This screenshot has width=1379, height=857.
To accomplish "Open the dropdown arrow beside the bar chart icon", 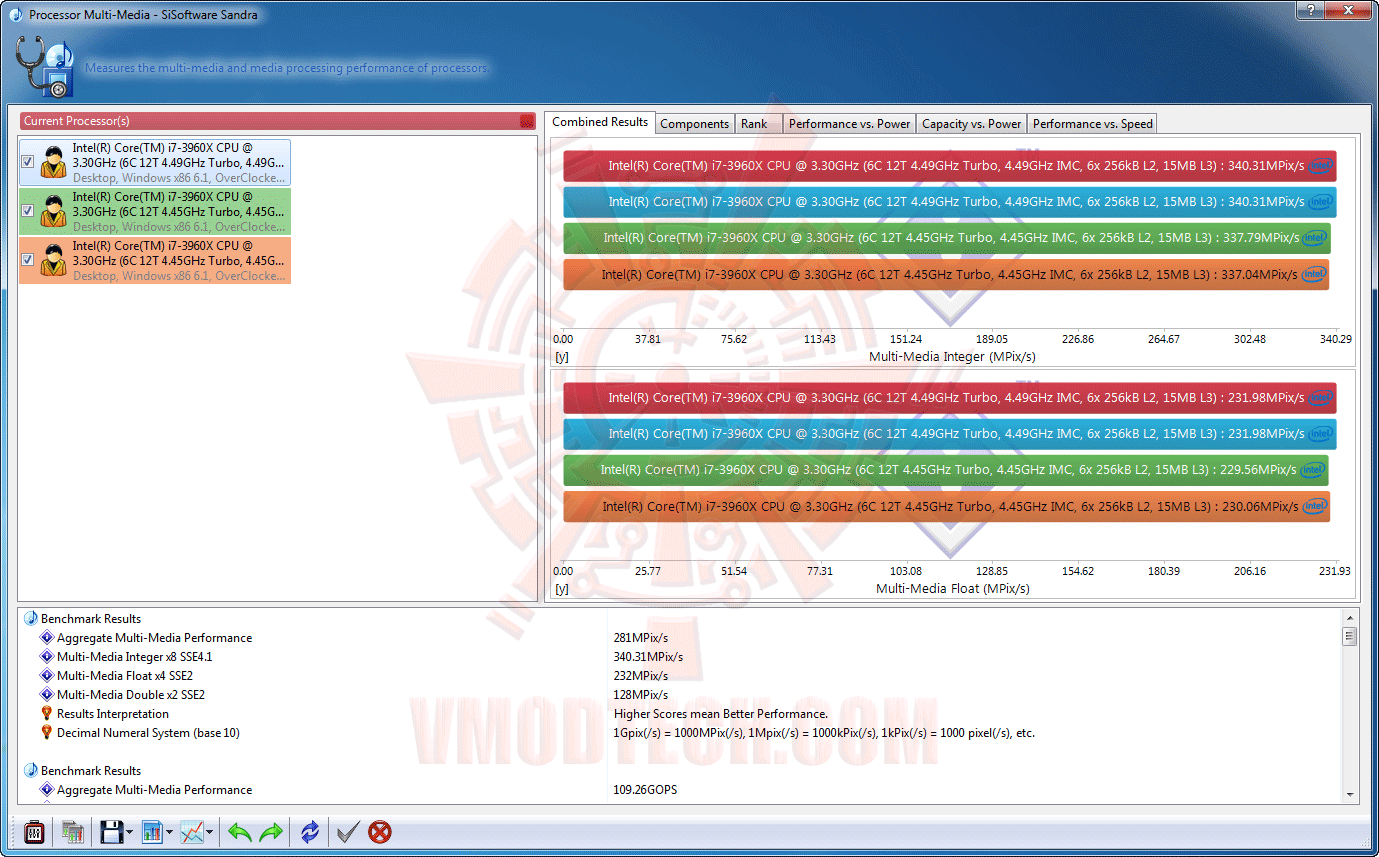I will 170,832.
